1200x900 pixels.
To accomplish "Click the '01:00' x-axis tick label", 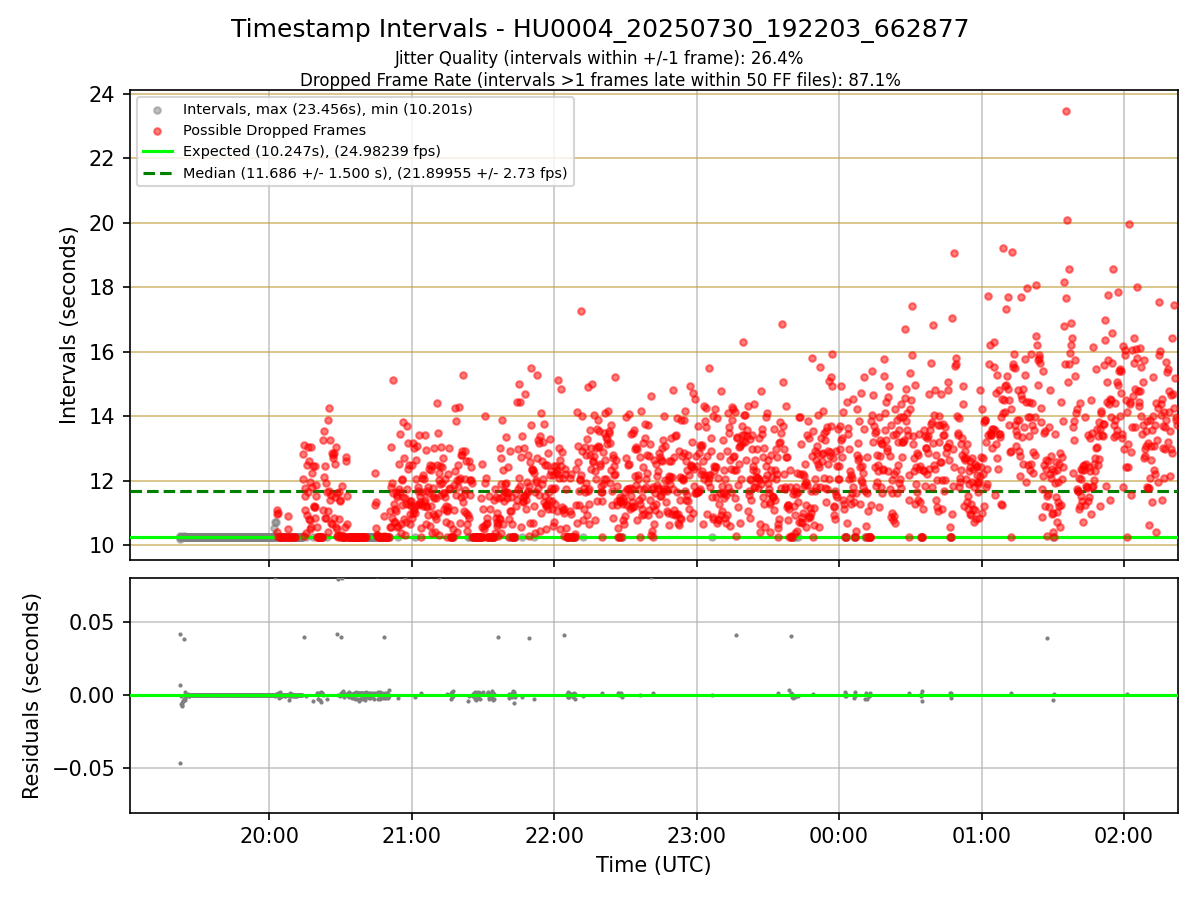I will tap(982, 835).
